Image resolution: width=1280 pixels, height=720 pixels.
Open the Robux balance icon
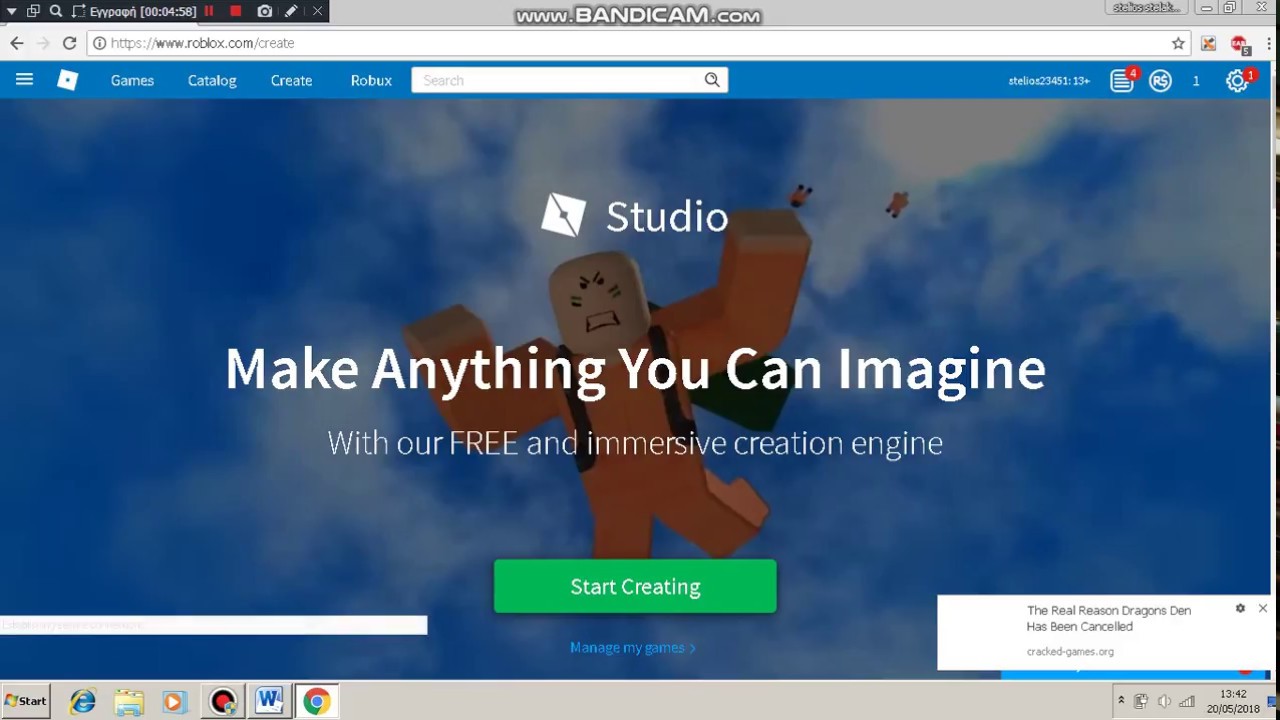click(1160, 81)
